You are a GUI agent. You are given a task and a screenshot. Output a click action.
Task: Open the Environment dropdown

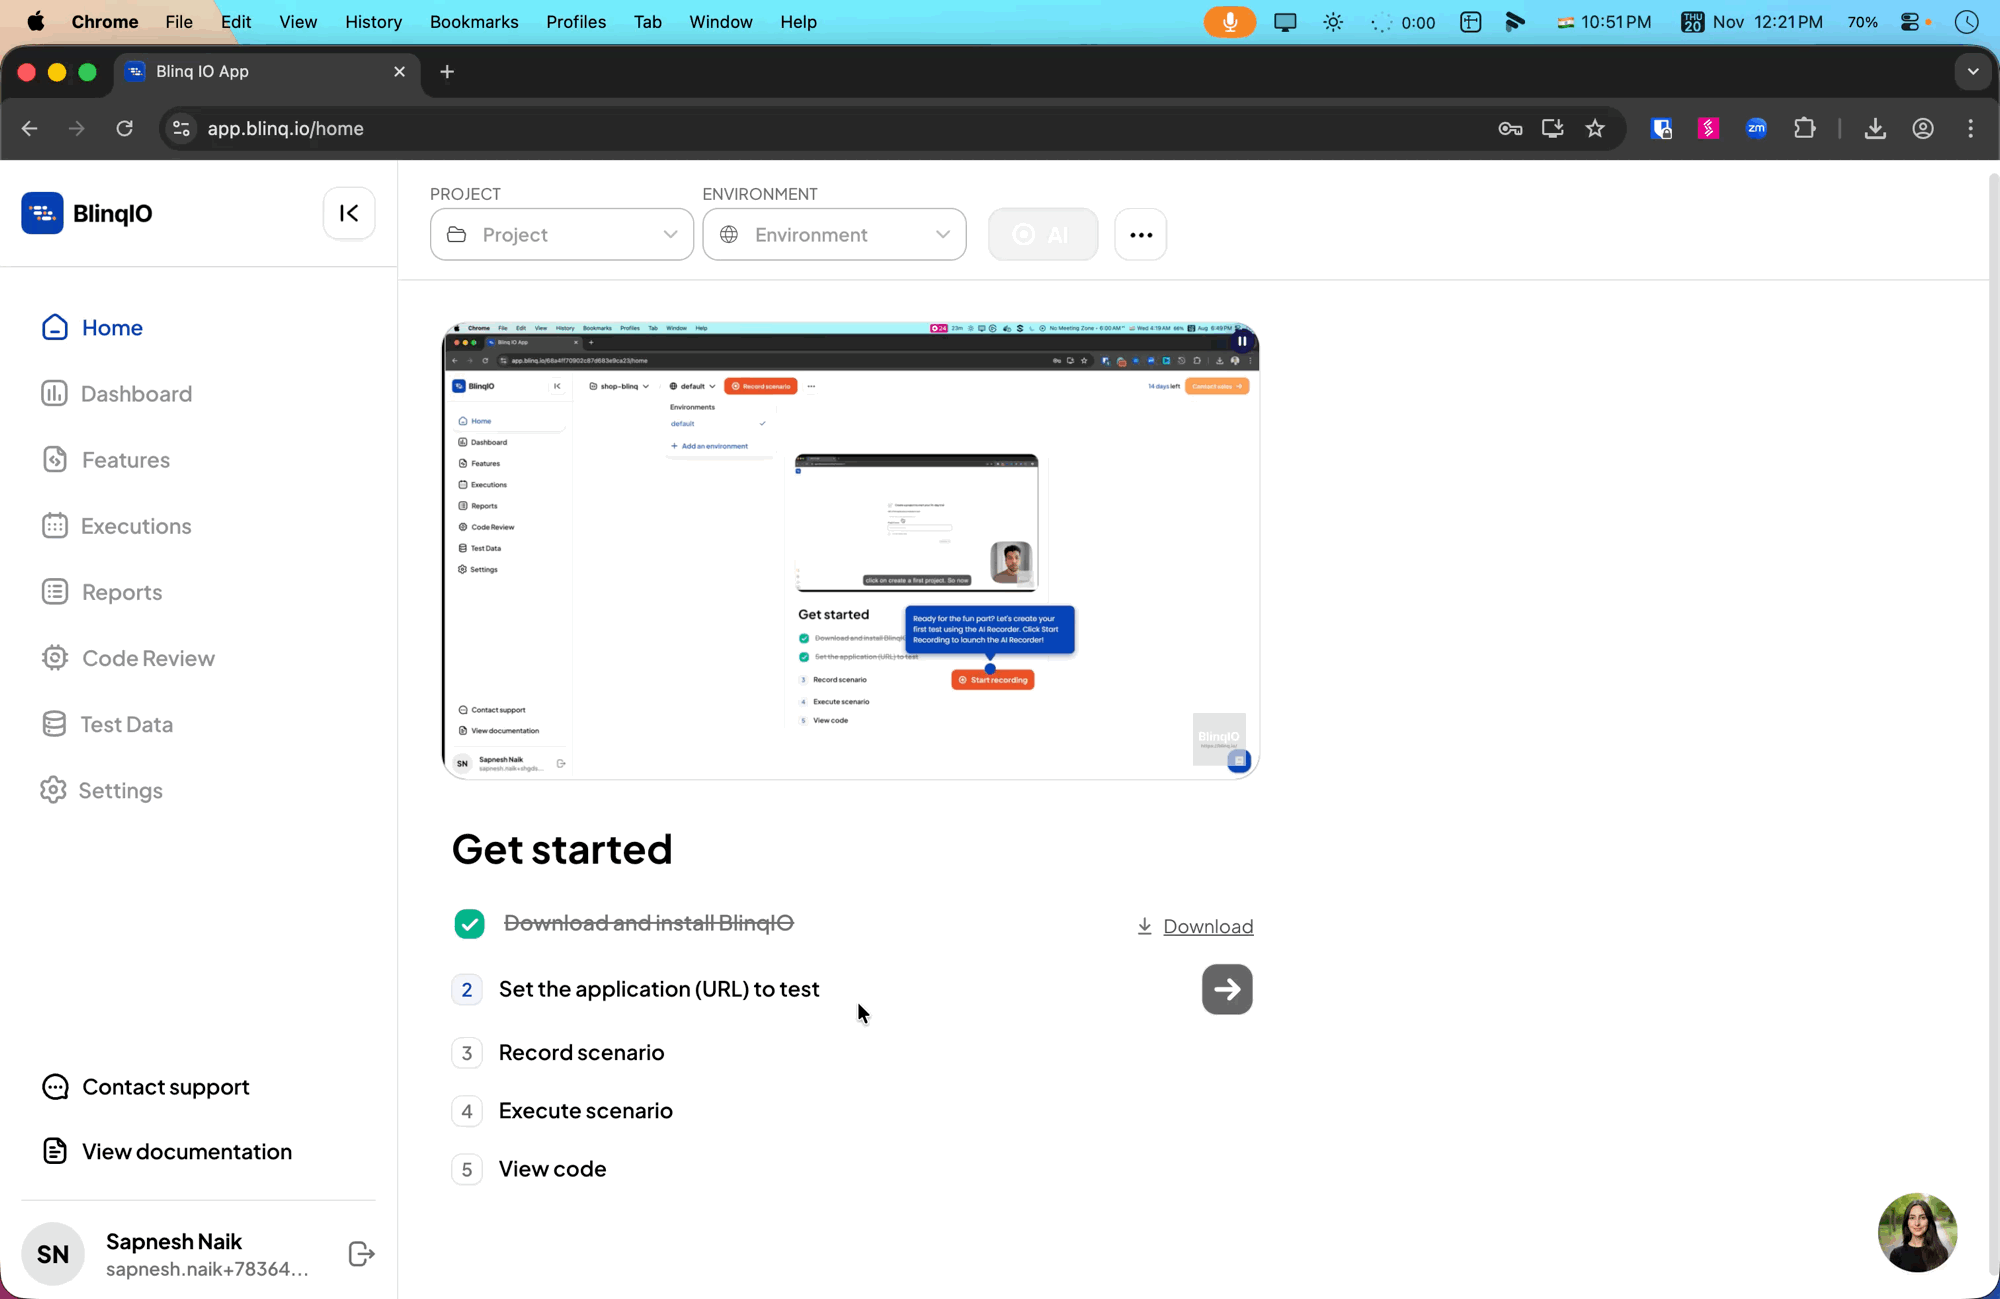(x=835, y=234)
